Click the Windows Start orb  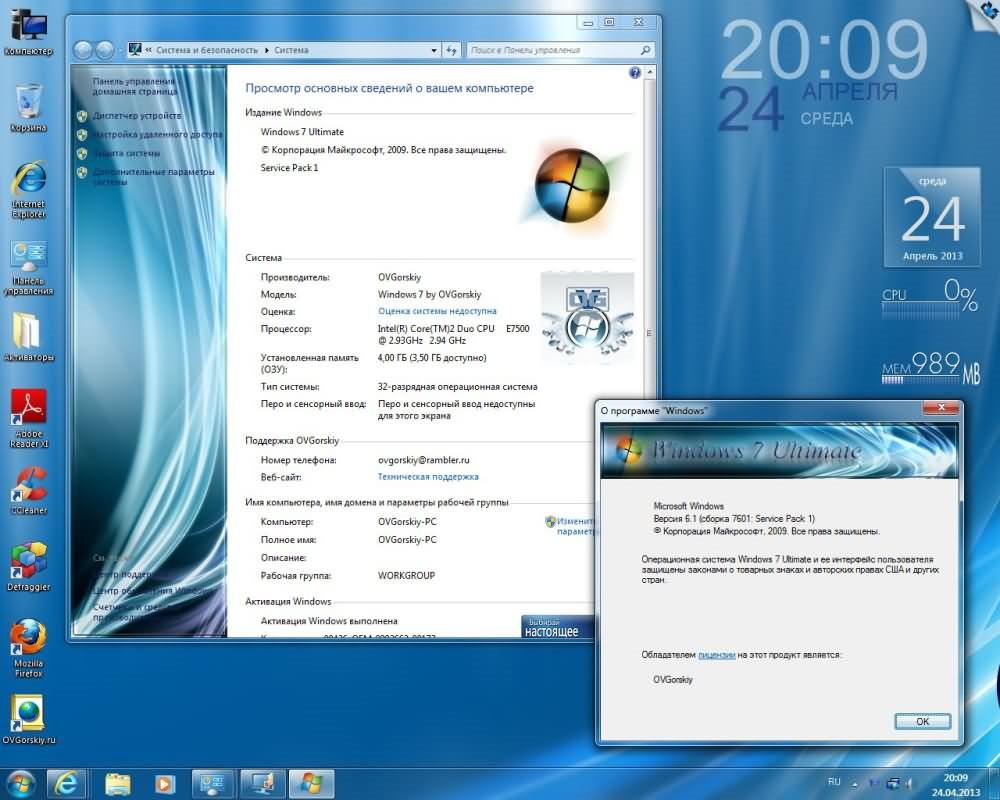(x=21, y=782)
